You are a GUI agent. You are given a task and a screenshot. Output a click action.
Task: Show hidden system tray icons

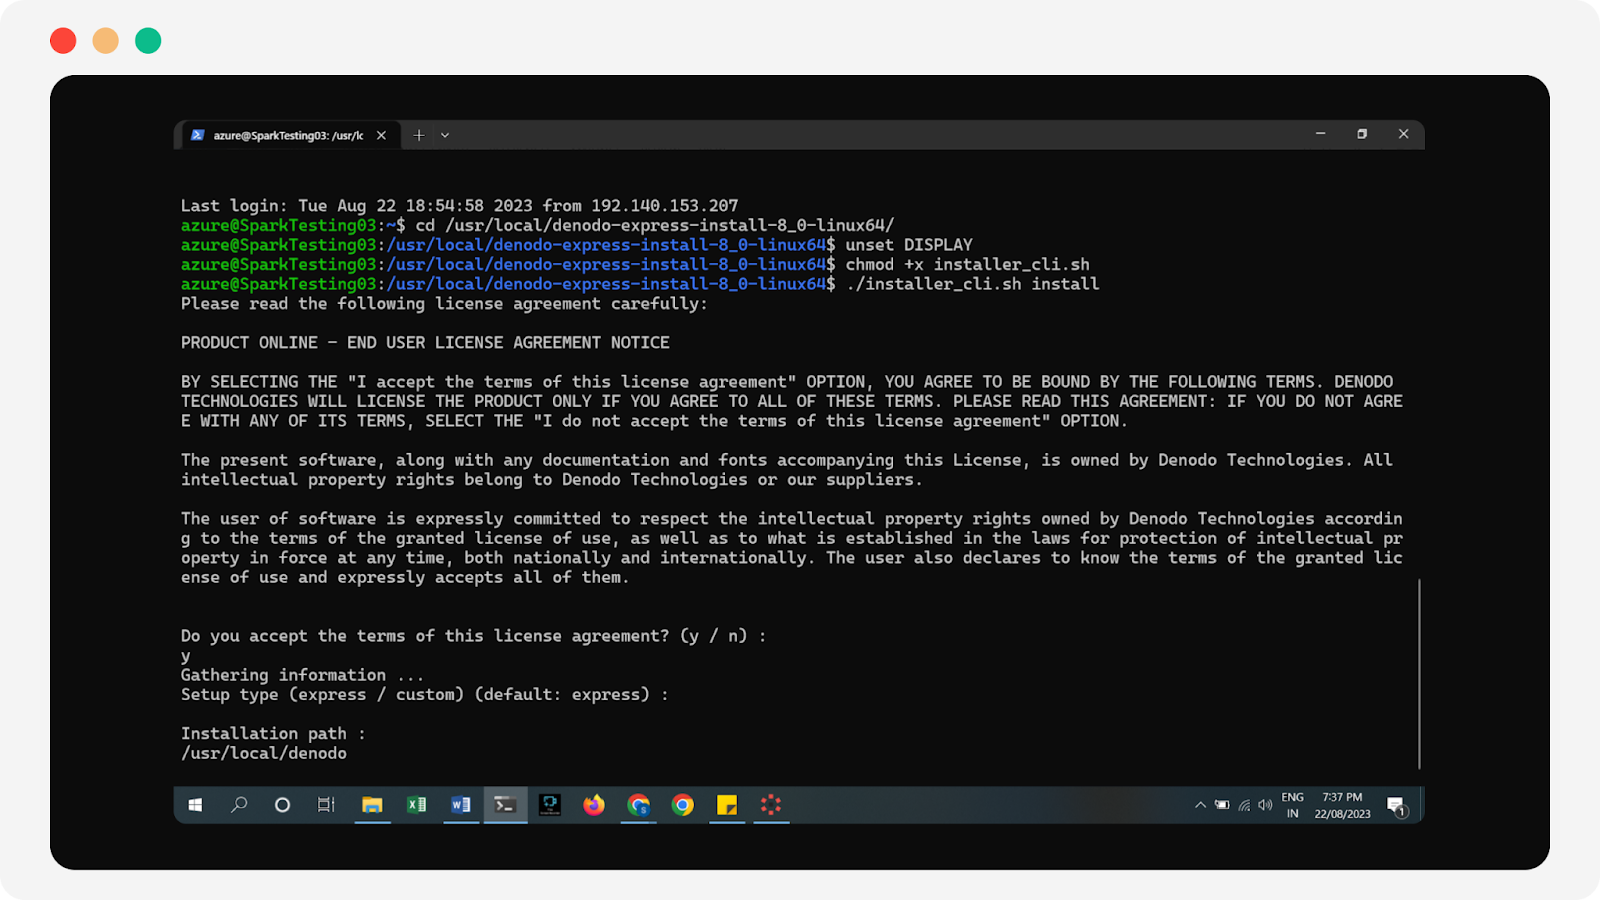pyautogui.click(x=1200, y=805)
